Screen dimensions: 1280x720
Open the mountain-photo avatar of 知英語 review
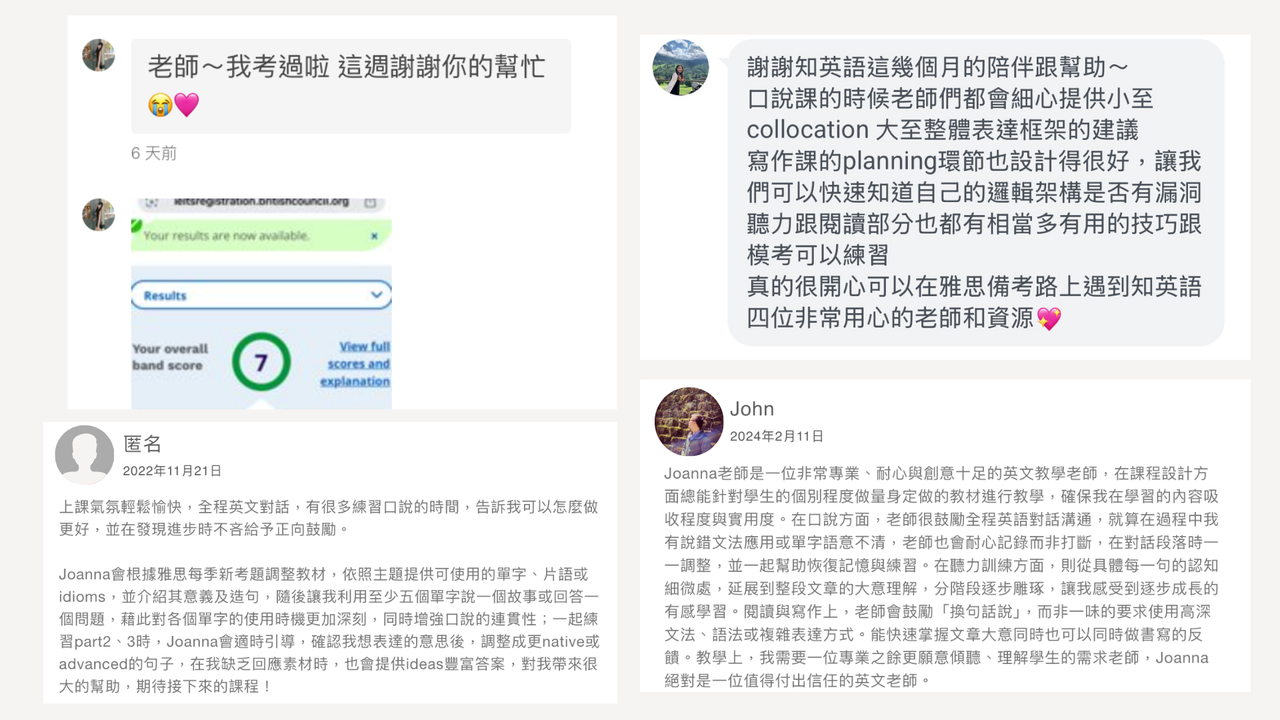(x=681, y=68)
